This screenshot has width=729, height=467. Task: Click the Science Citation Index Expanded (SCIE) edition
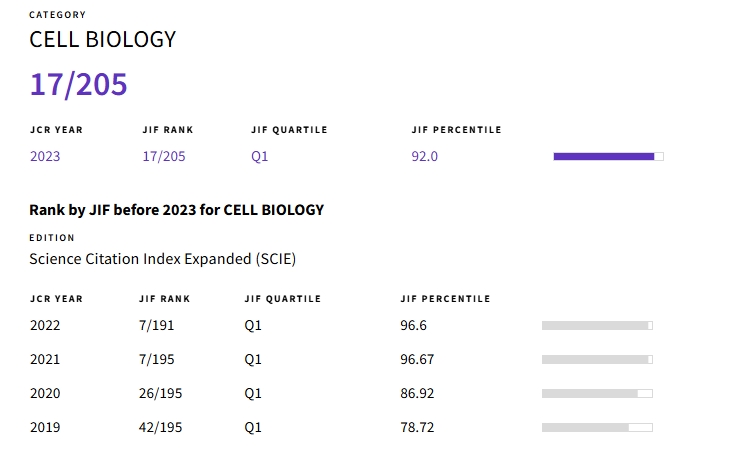click(x=162, y=259)
